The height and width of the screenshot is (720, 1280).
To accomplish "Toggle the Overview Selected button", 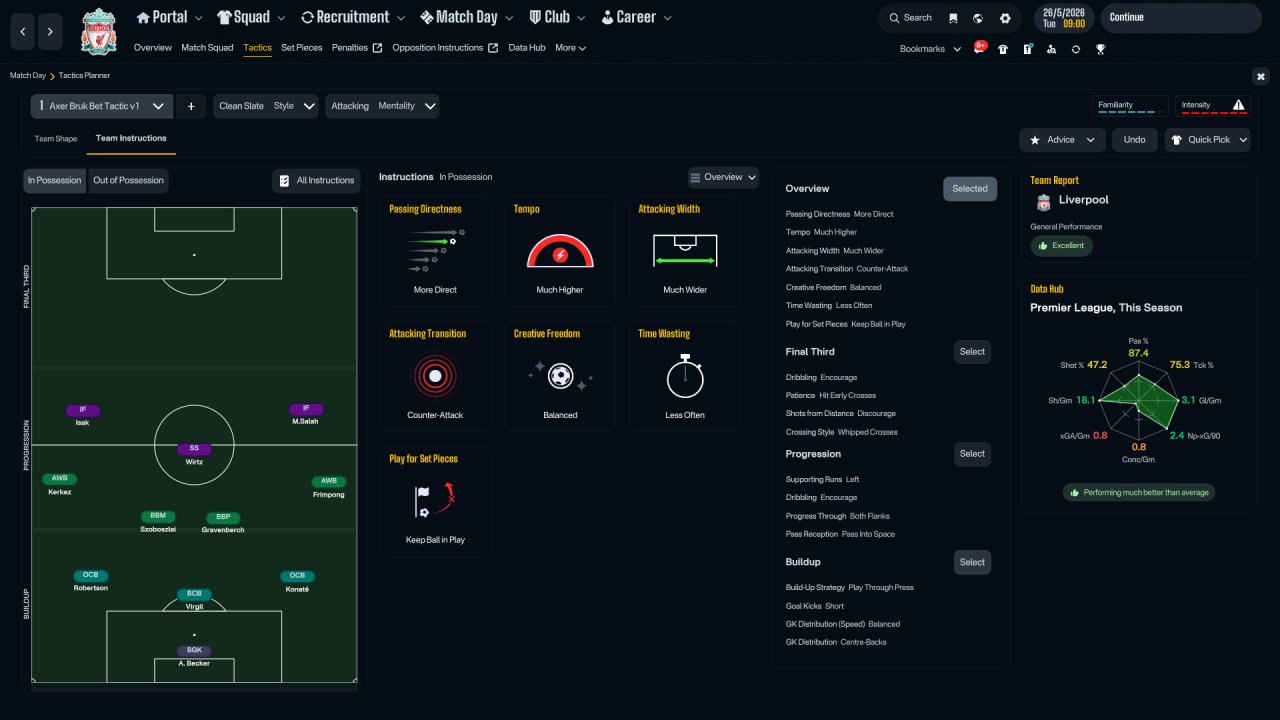I will click(970, 189).
